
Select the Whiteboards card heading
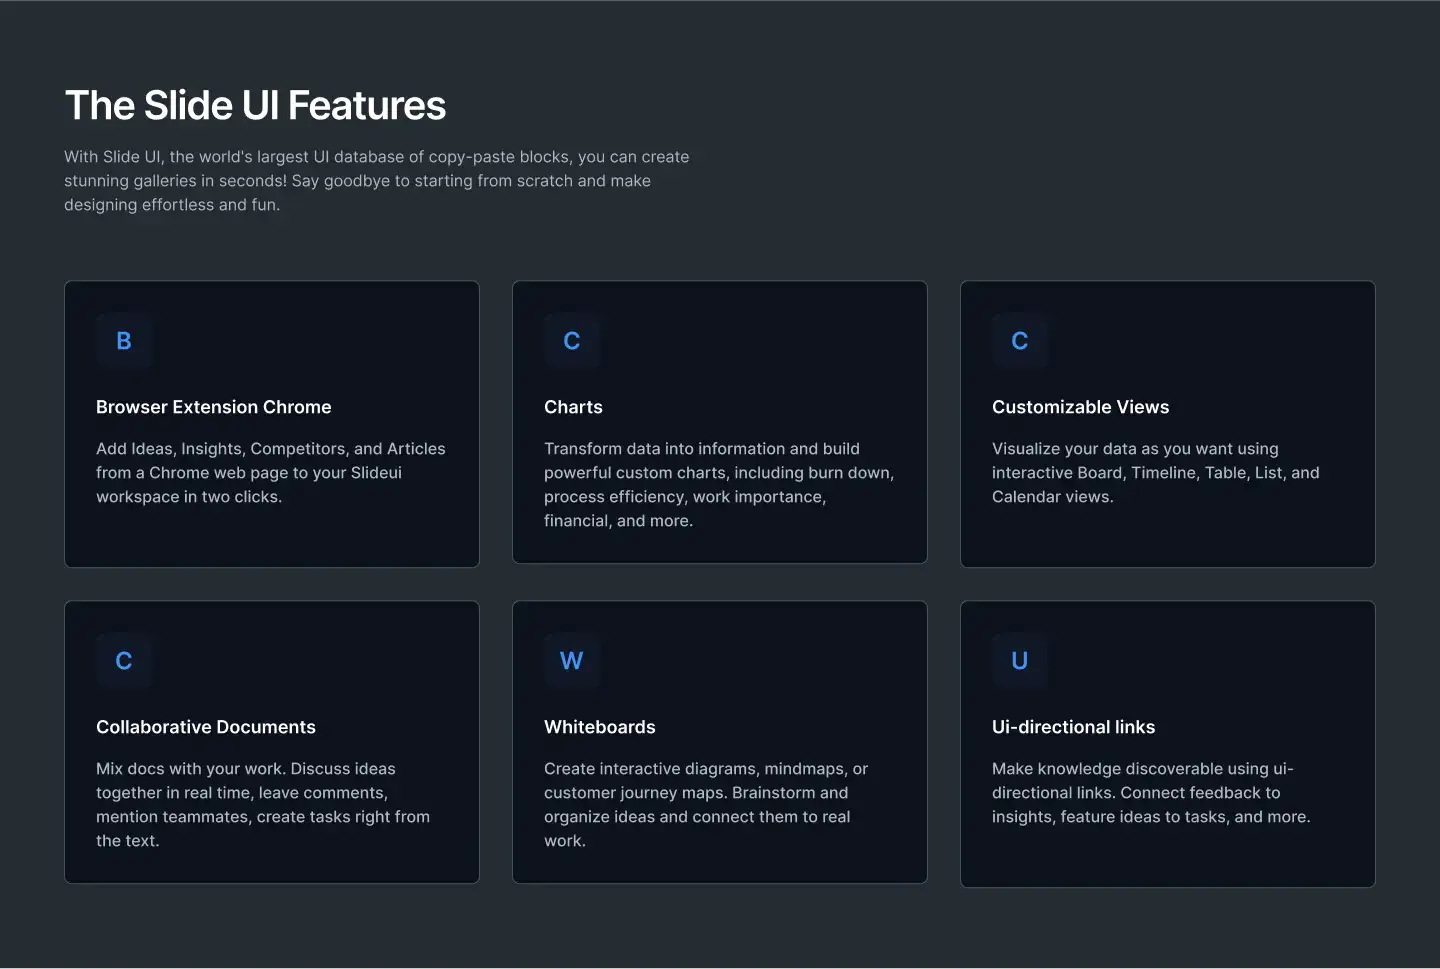coord(600,727)
